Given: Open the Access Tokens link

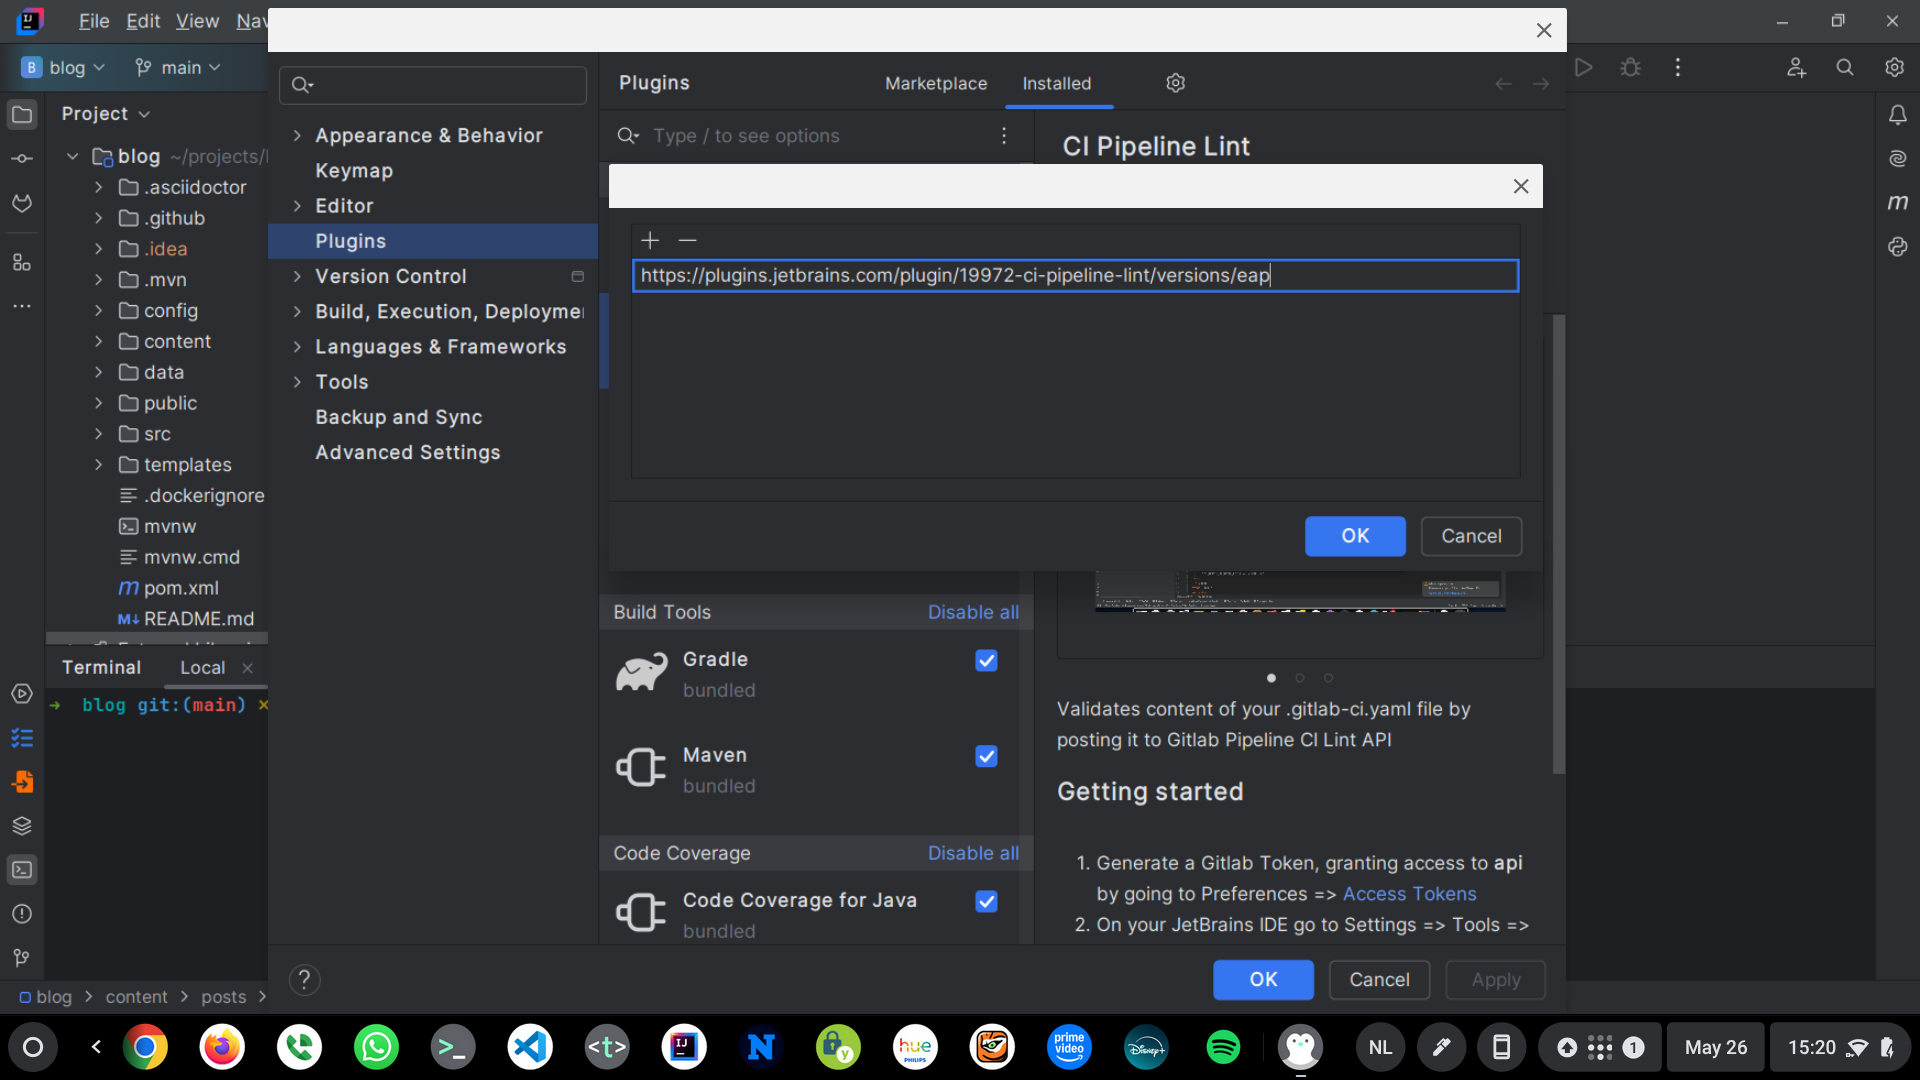Looking at the screenshot, I should (x=1409, y=894).
